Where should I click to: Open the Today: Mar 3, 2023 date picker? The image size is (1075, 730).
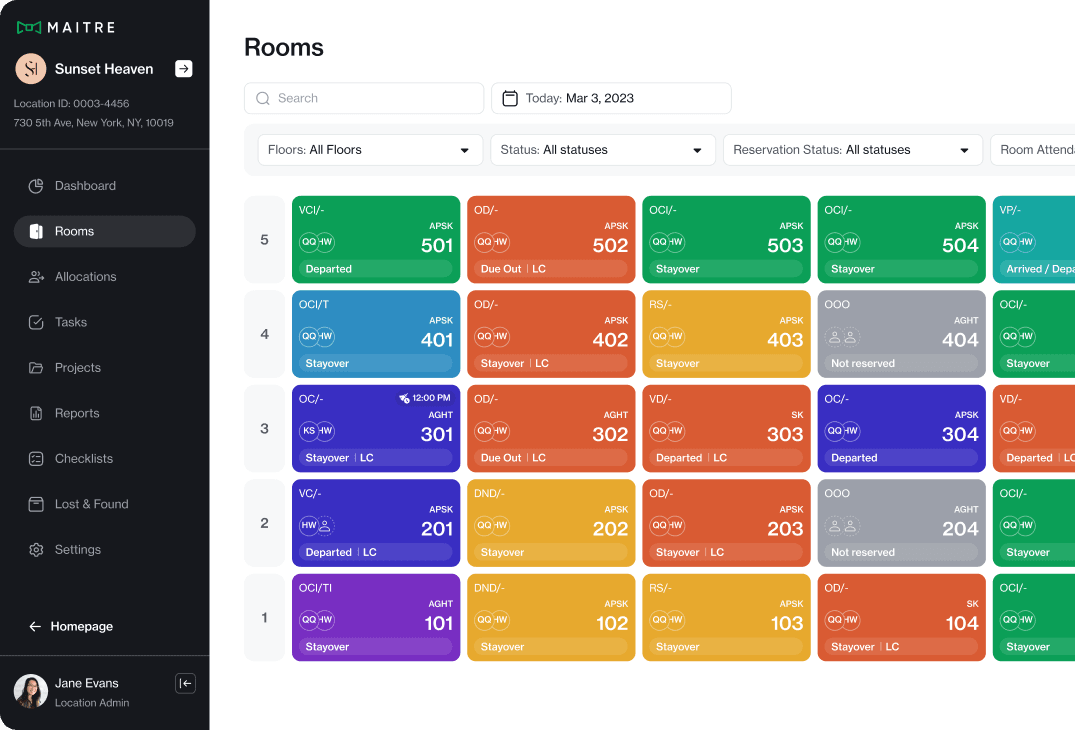pos(611,98)
